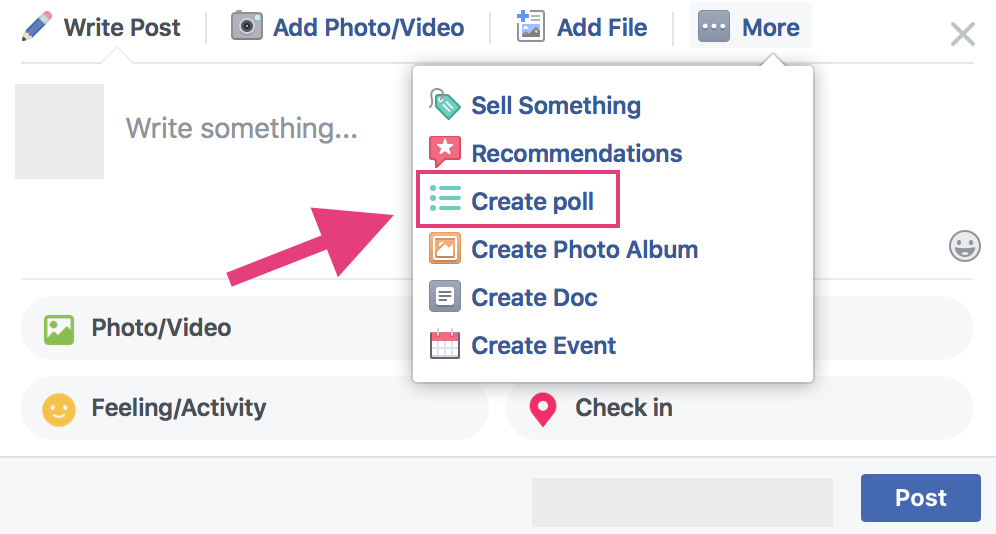Click the Add File document icon
This screenshot has width=996, height=534.
530,27
